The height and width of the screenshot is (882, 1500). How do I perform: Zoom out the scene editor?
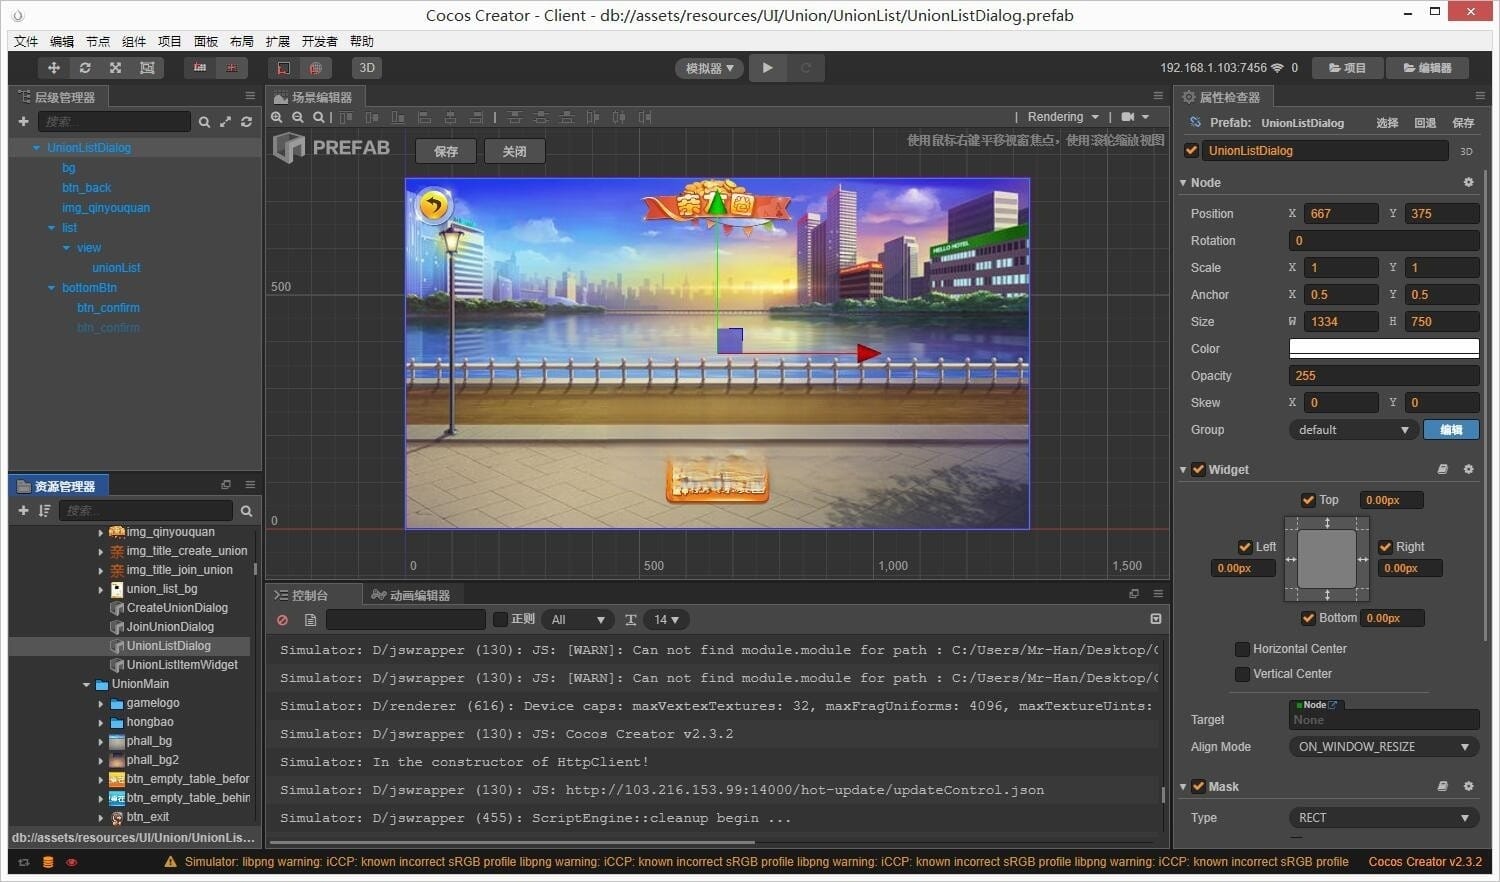click(298, 117)
